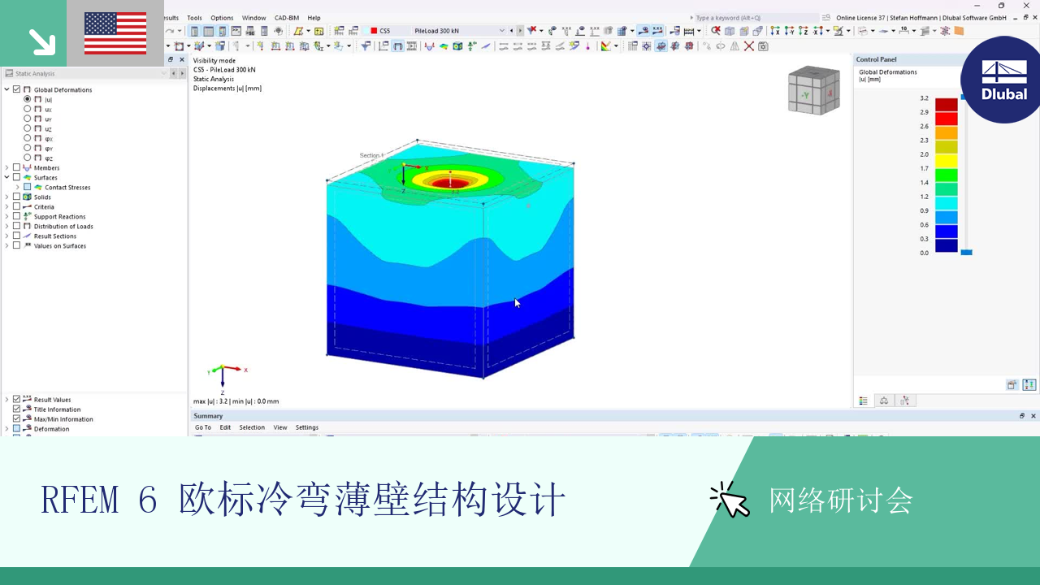This screenshot has width=1040, height=585.
Task: Expand the Result Values node
Action: (7, 399)
